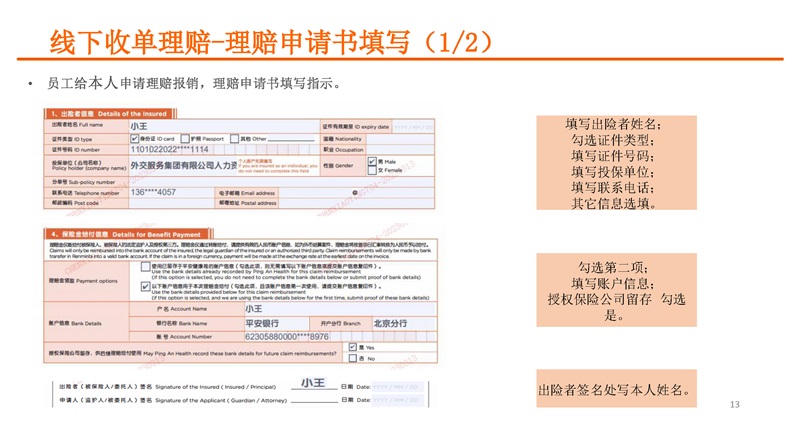The image size is (800, 423).
Task: Click the 职业 Occupation label
Action: click(343, 150)
